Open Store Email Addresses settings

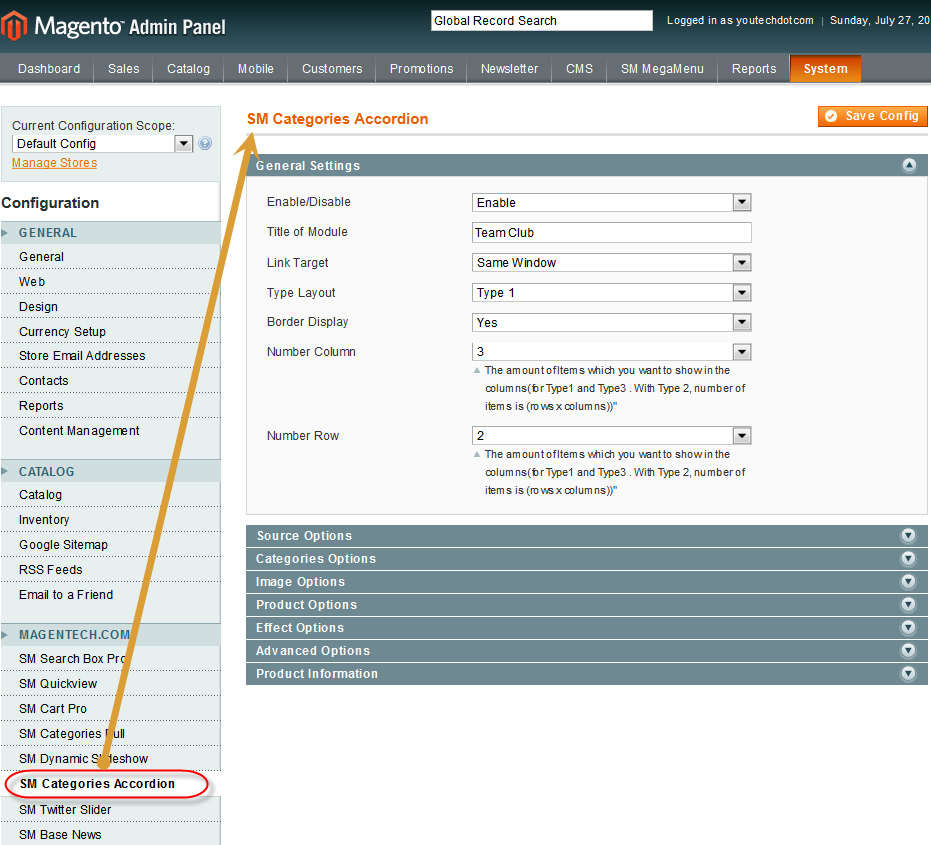tap(110, 356)
